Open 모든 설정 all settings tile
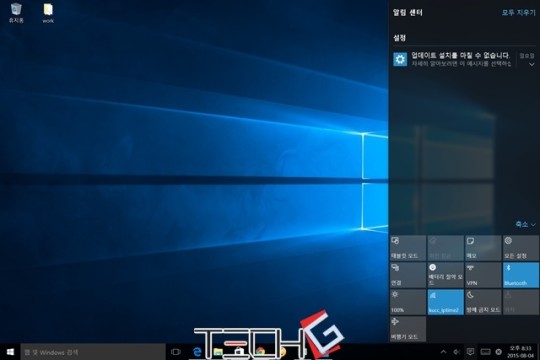The height and width of the screenshot is (360, 540). click(x=521, y=248)
